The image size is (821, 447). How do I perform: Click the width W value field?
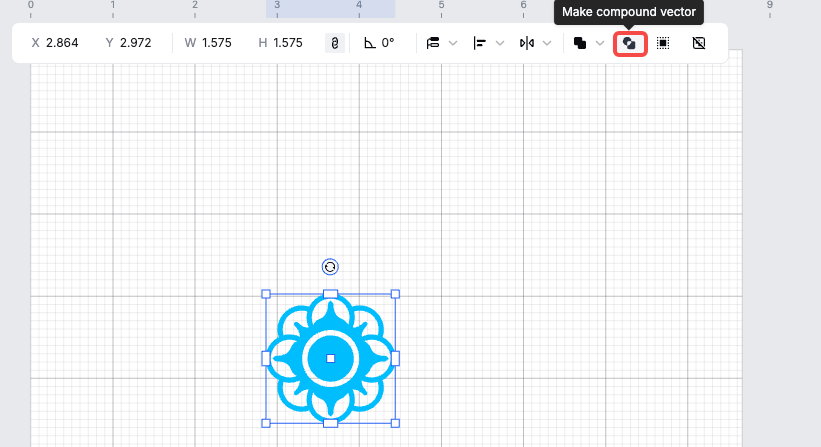pos(217,43)
